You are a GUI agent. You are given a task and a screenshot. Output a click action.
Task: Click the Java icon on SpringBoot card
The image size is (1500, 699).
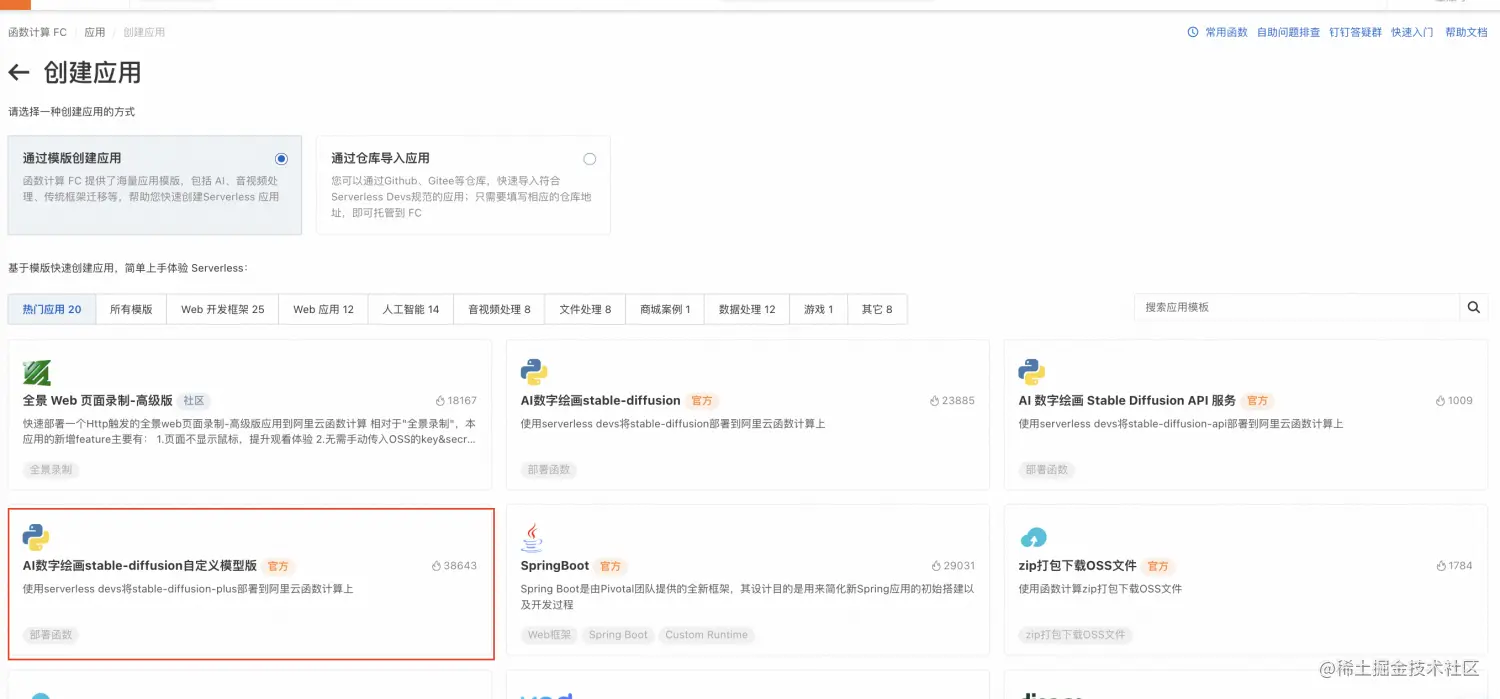532,537
